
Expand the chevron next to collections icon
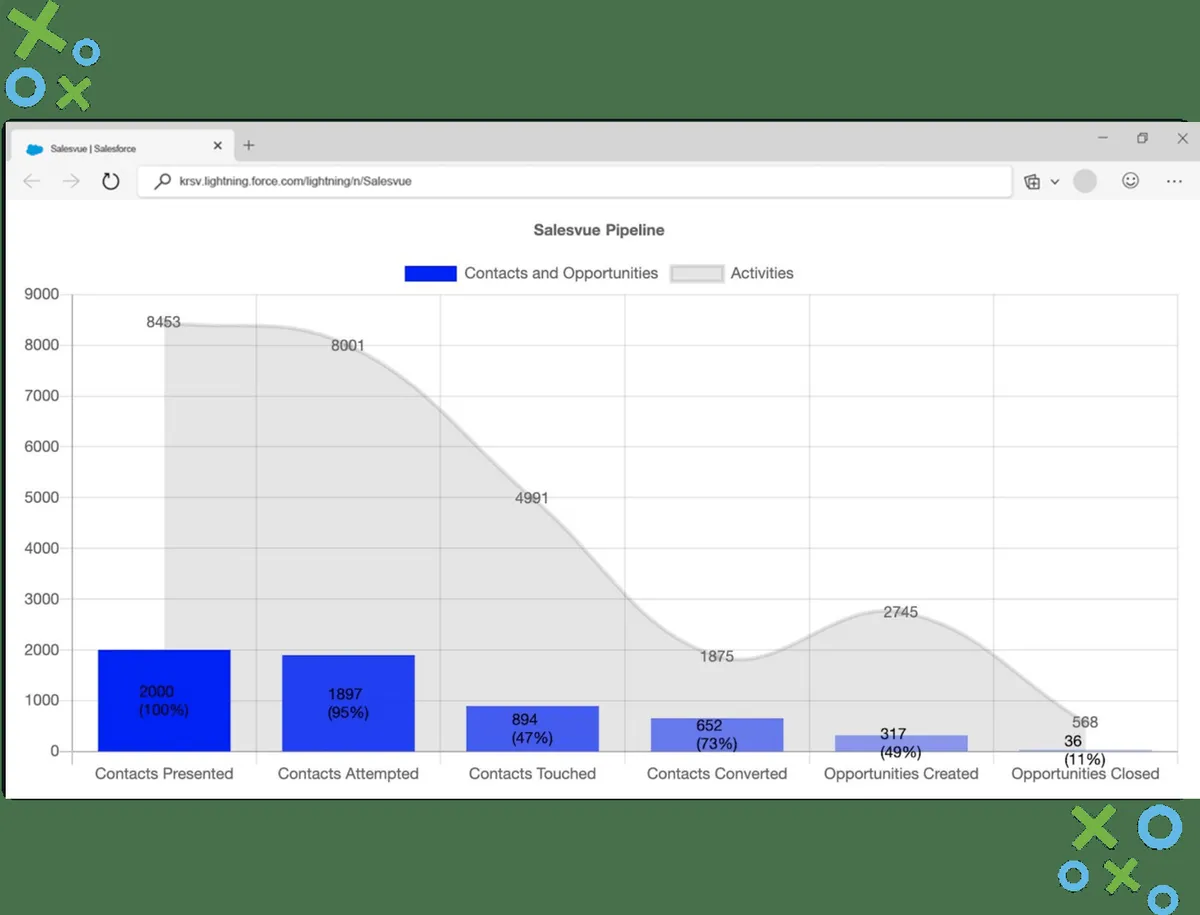(1054, 182)
